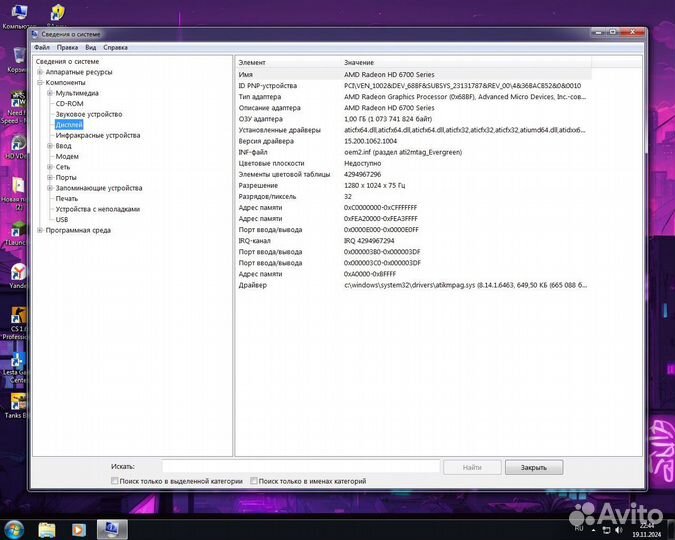Click the System Information taskbar icon
The width and height of the screenshot is (675, 540).
point(110,528)
